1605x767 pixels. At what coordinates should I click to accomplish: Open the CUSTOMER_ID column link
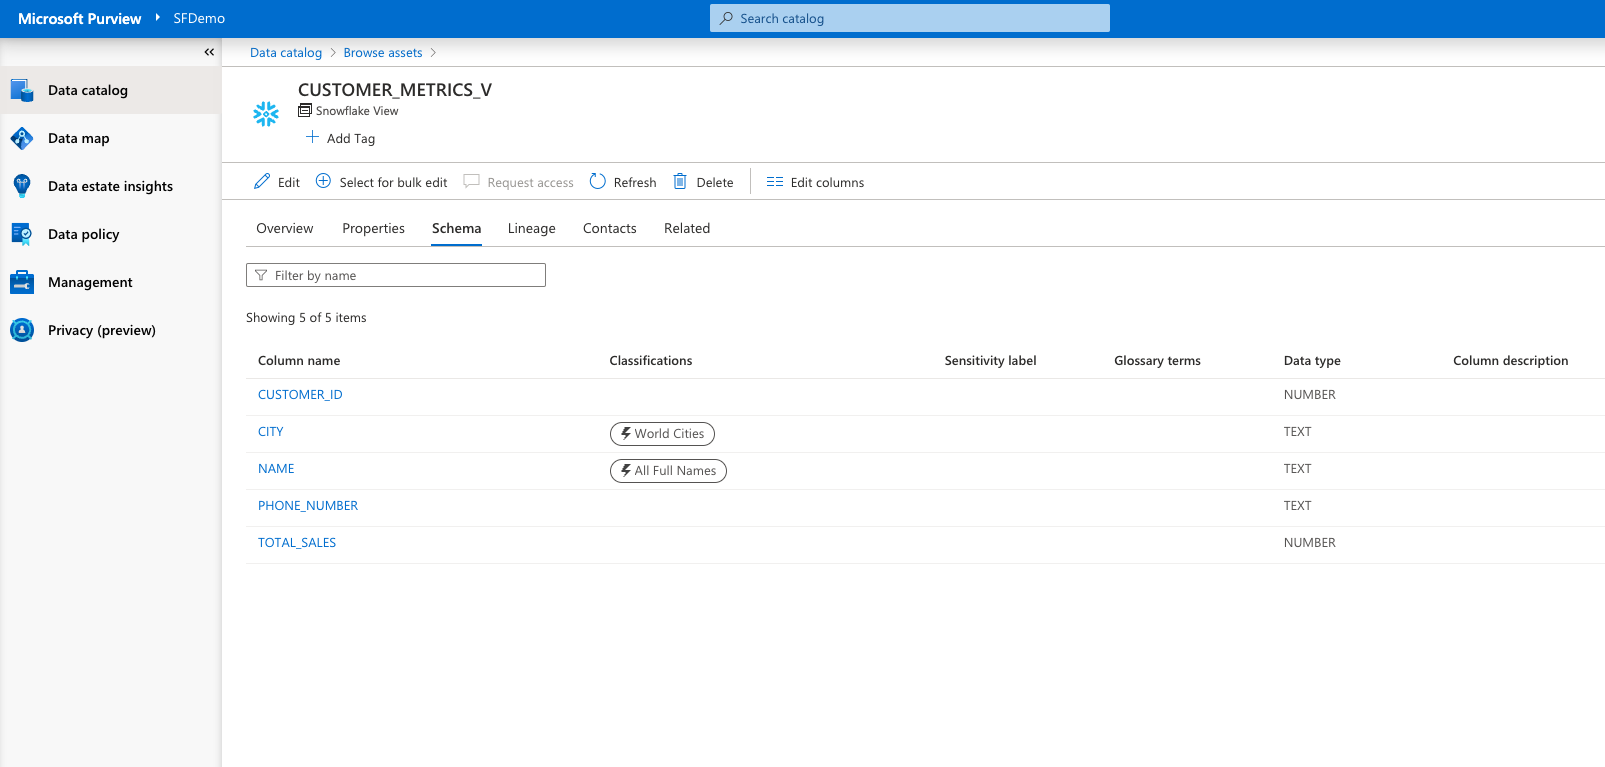pyautogui.click(x=300, y=395)
